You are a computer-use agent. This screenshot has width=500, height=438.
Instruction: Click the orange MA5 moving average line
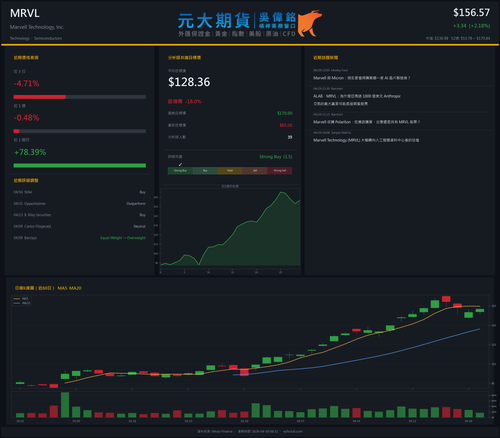300,357
